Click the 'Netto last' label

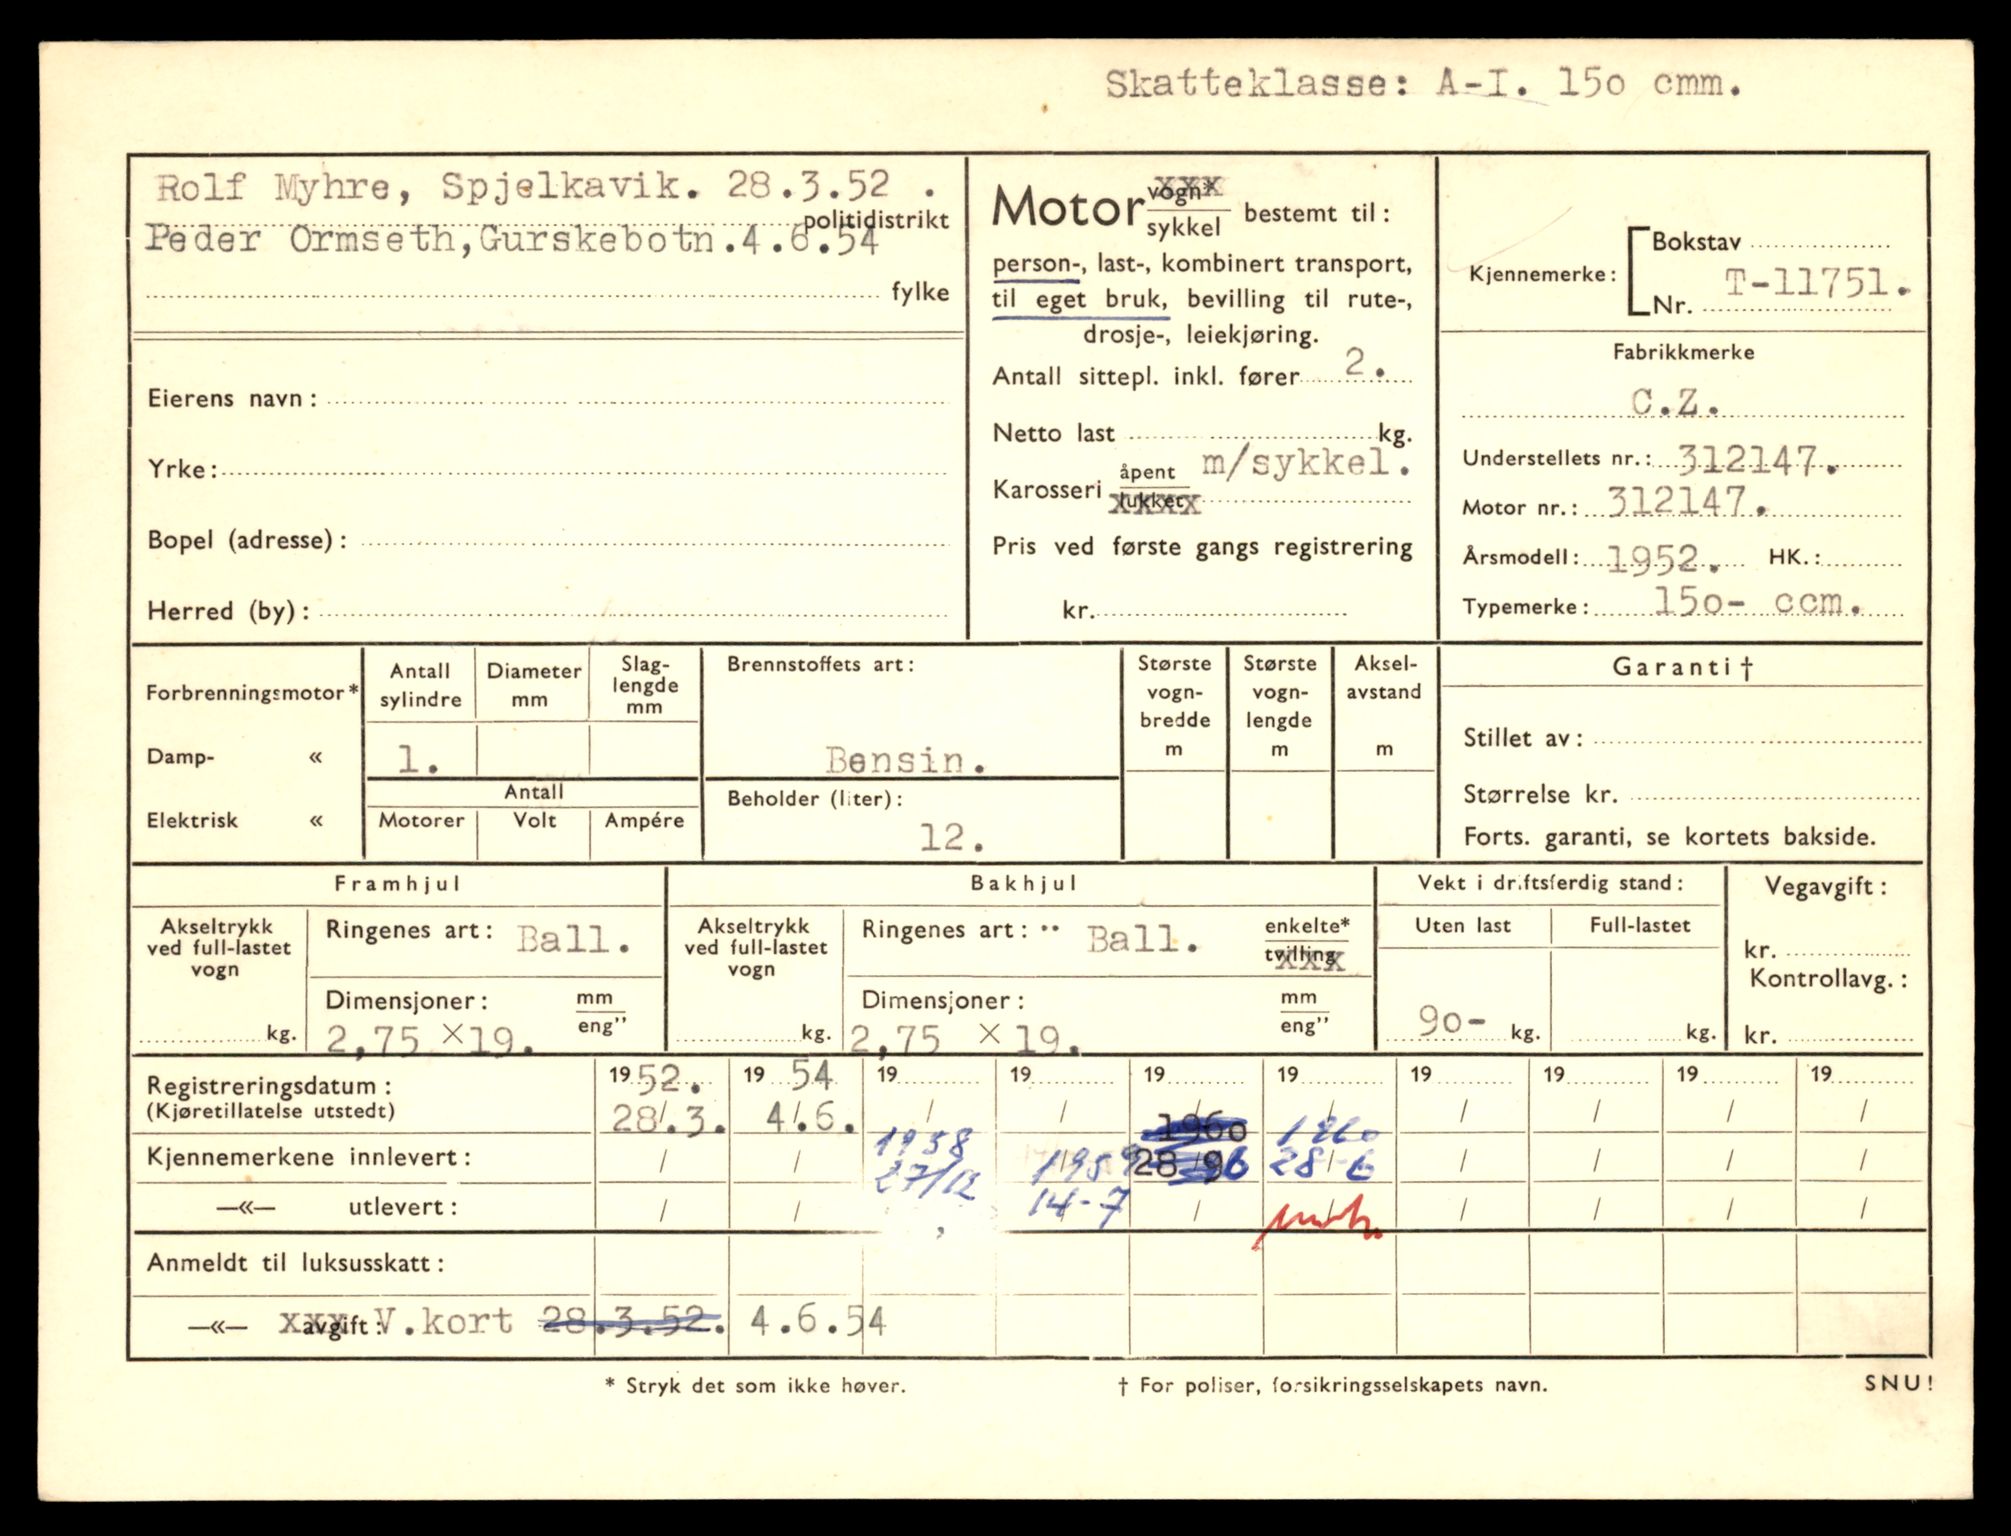(x=1053, y=433)
